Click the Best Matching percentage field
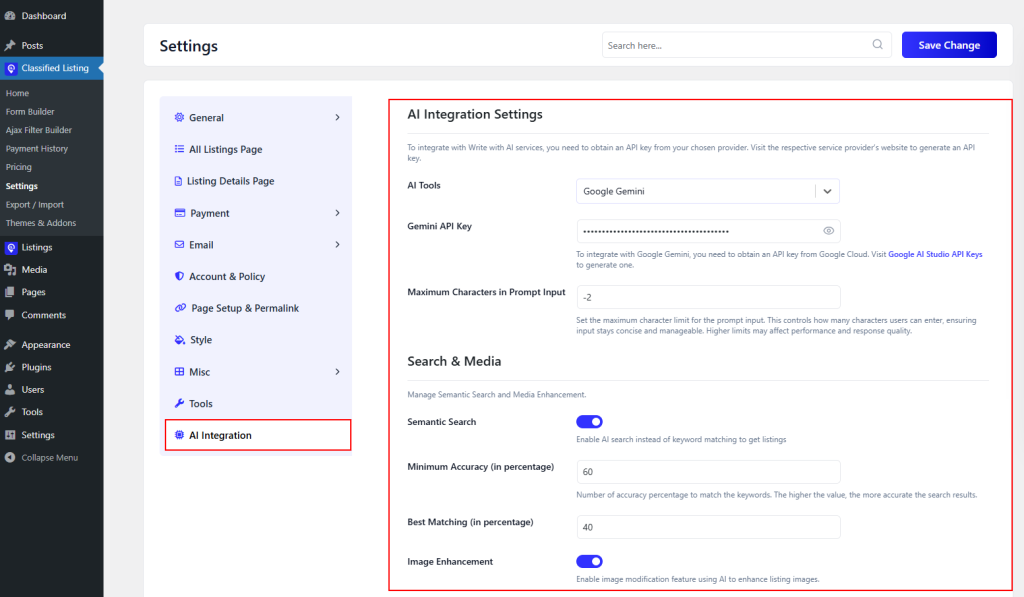The image size is (1024, 597). coord(708,527)
